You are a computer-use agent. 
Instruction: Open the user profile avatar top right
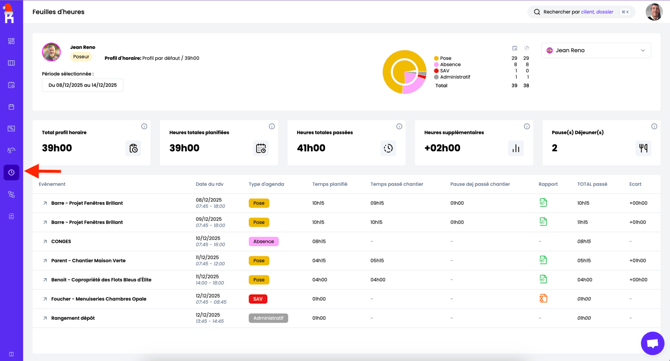[654, 12]
